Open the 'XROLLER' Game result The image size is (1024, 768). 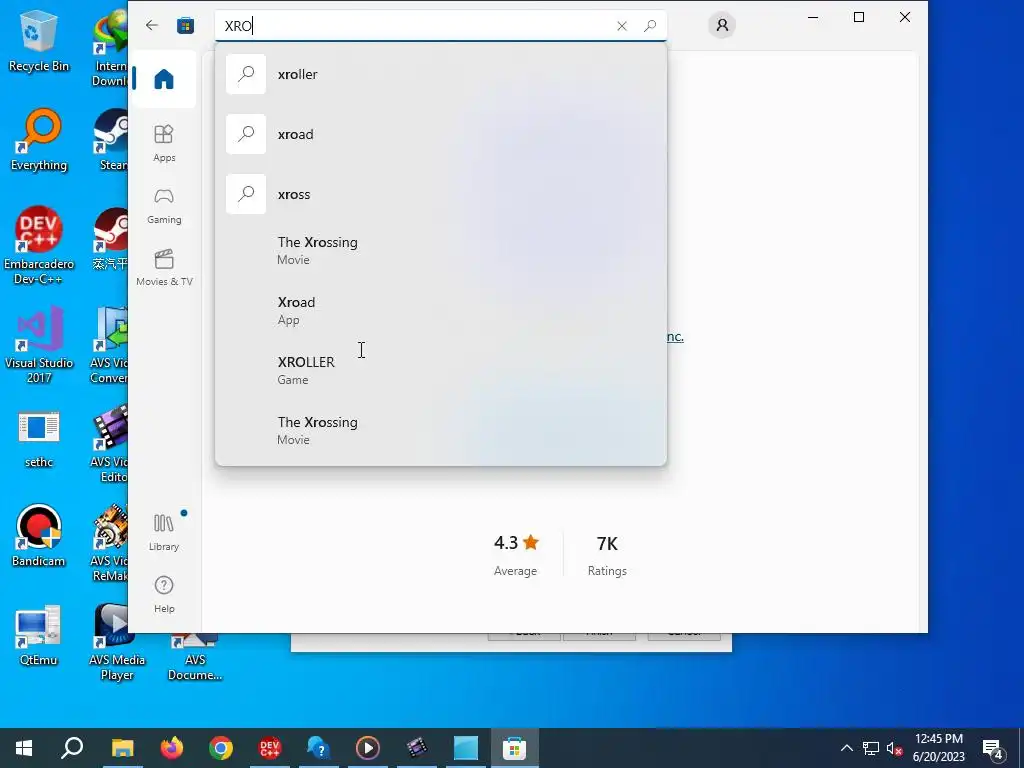coord(441,370)
